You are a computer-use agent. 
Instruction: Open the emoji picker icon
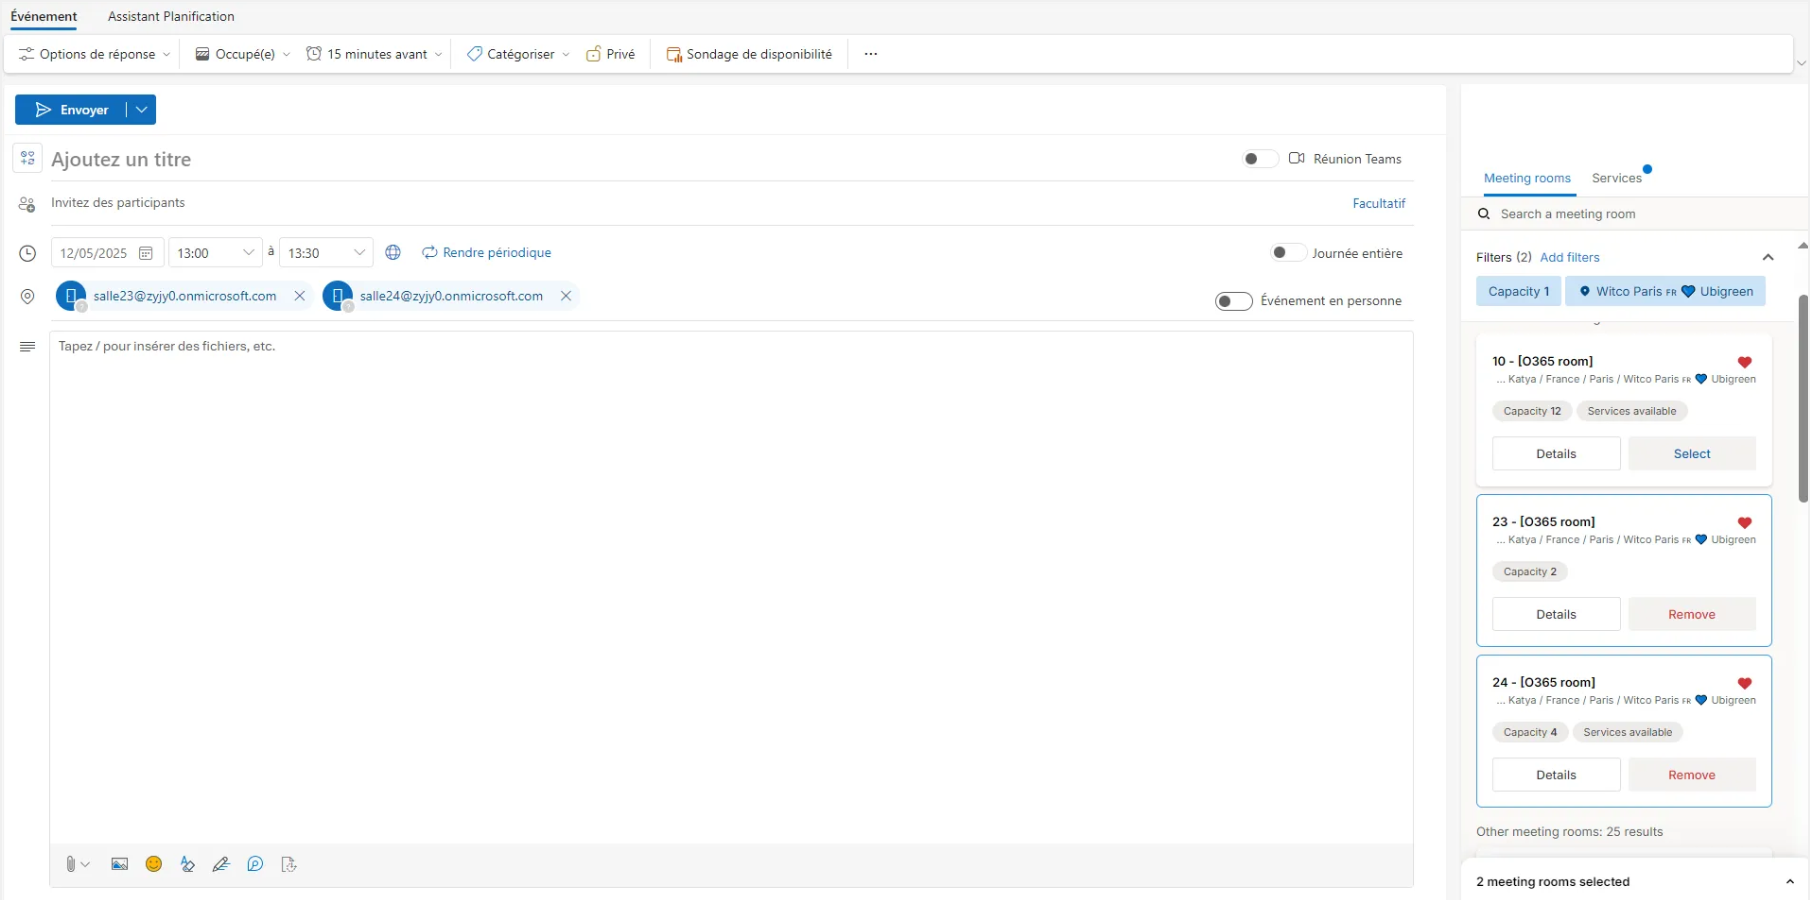[153, 864]
